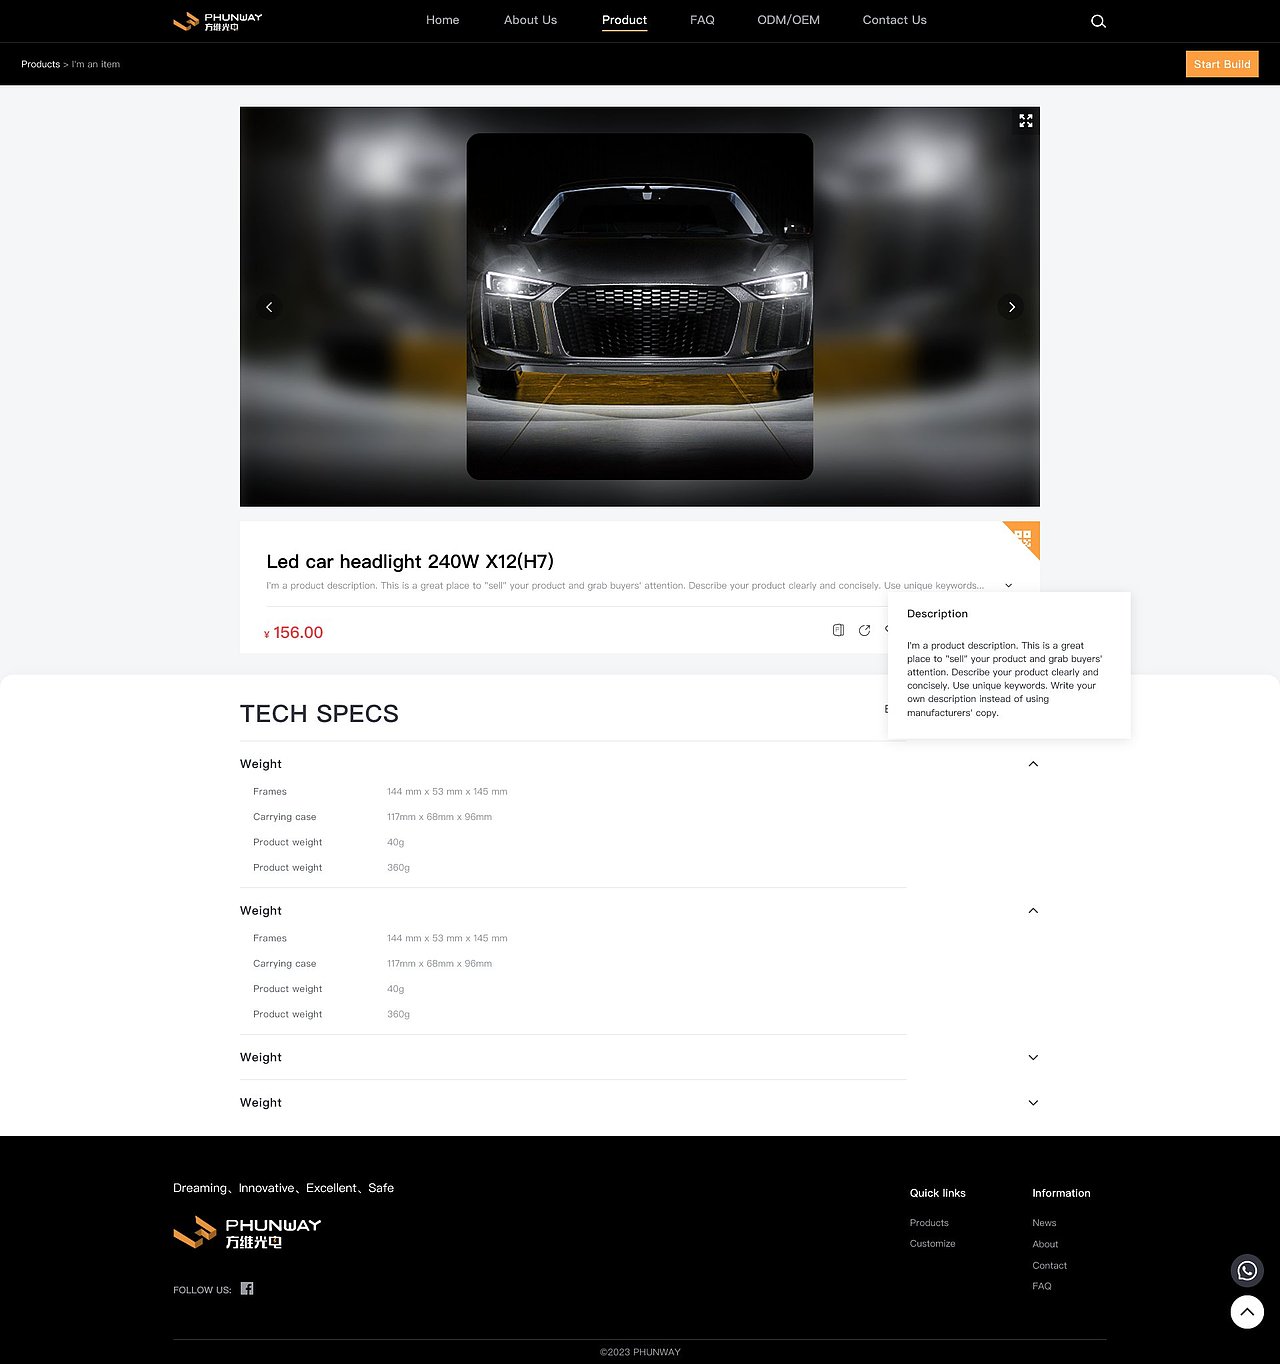Viewport: 1280px width, 1364px height.
Task: Show the previous product image
Action: coord(269,307)
